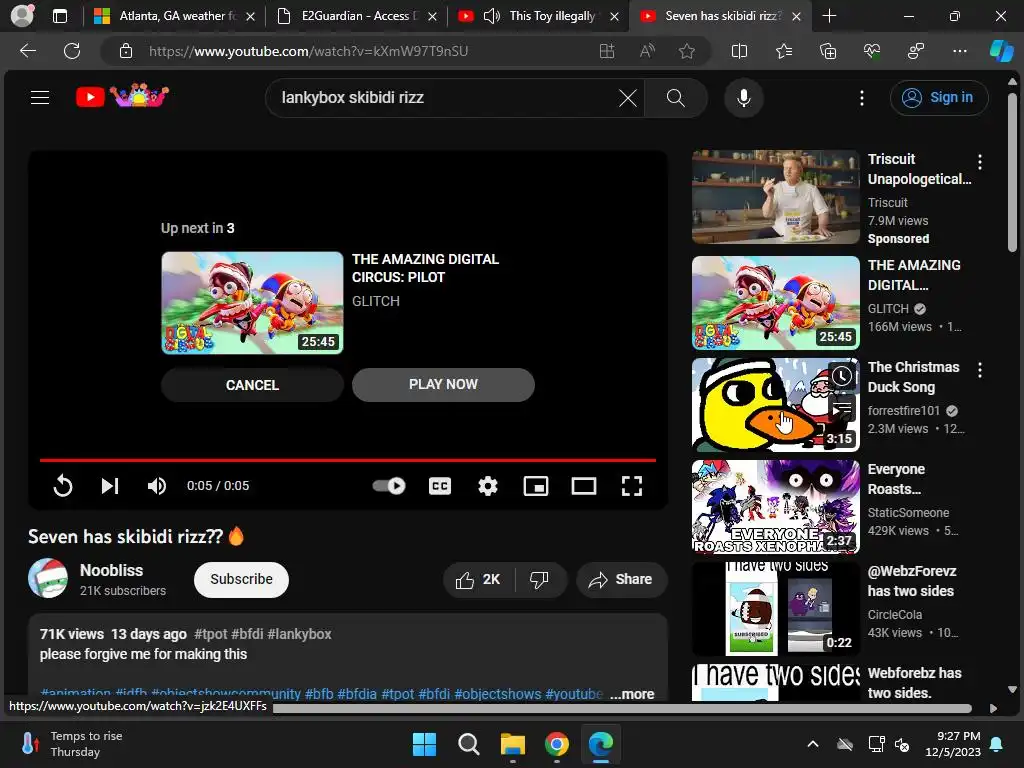Open the #lankybox hashtag
This screenshot has width=1024, height=768.
tap(299, 634)
